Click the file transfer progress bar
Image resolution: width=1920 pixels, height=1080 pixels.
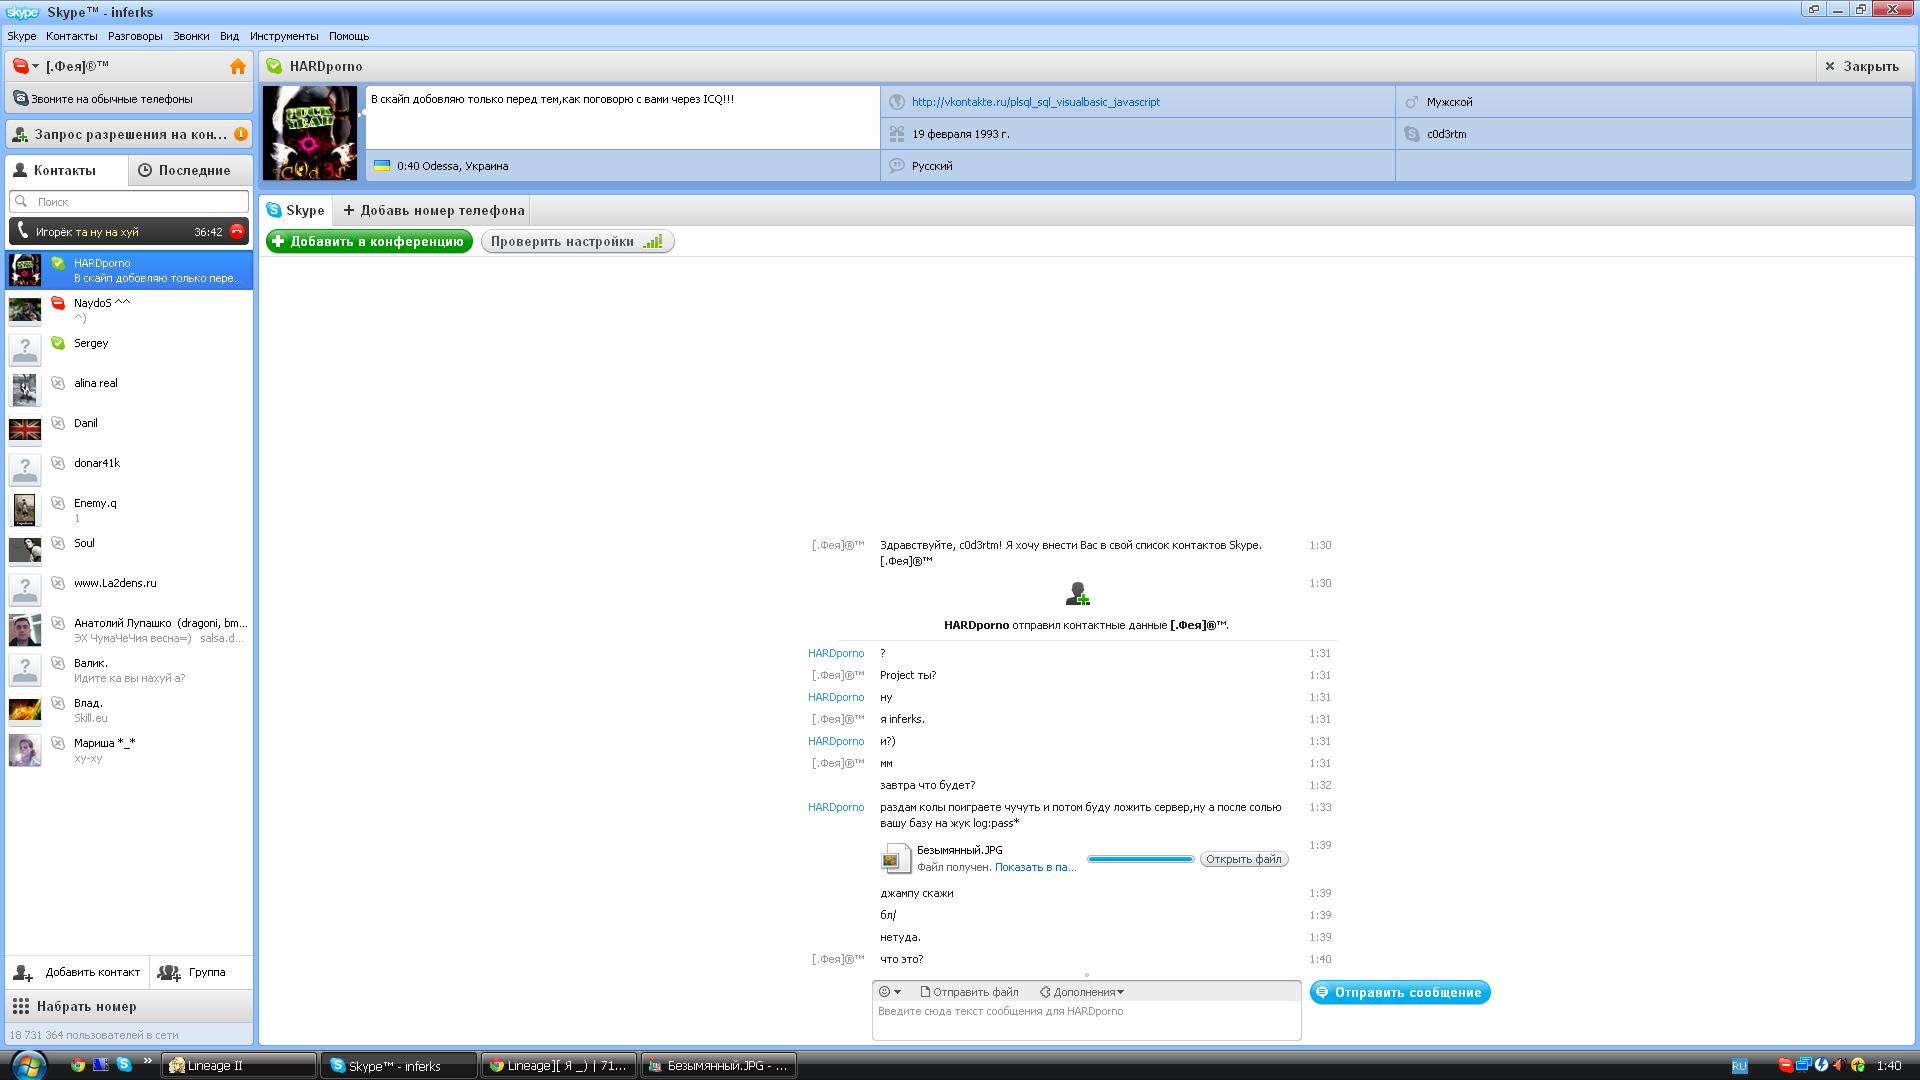point(1140,859)
